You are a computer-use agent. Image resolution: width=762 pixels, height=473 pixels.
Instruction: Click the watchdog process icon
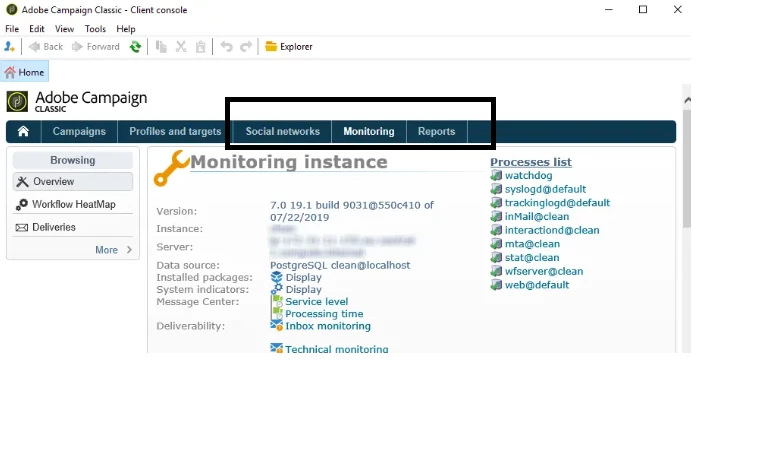[x=496, y=175]
